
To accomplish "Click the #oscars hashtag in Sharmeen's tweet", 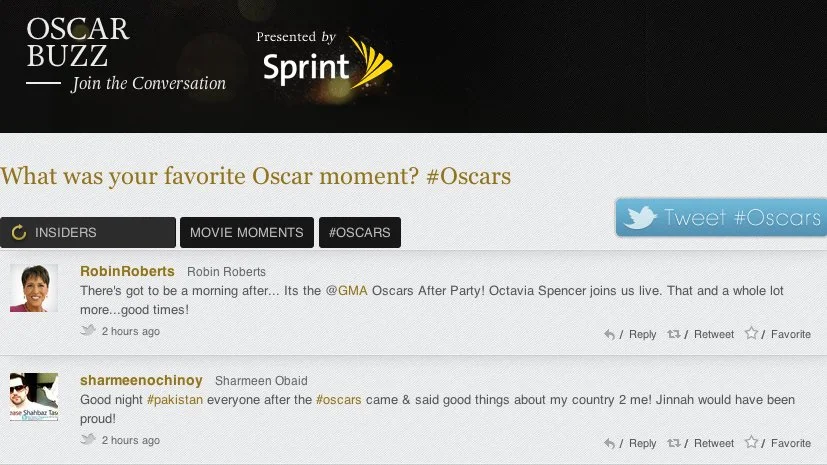I will (x=339, y=400).
